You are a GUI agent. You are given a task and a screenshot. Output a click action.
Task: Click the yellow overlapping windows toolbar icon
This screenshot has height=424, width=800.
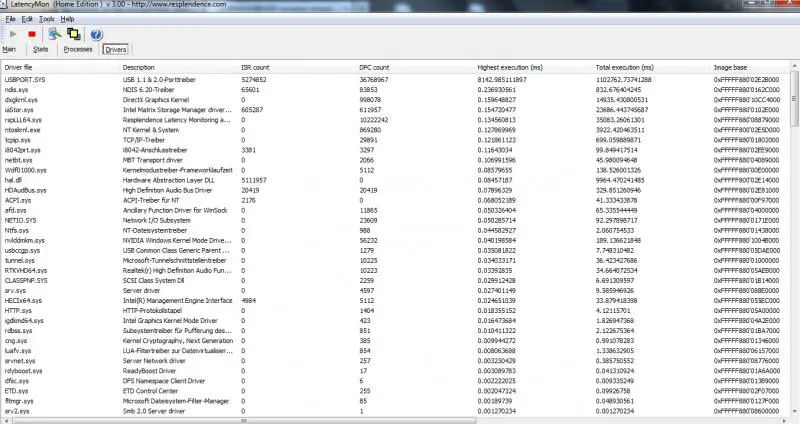click(72, 34)
